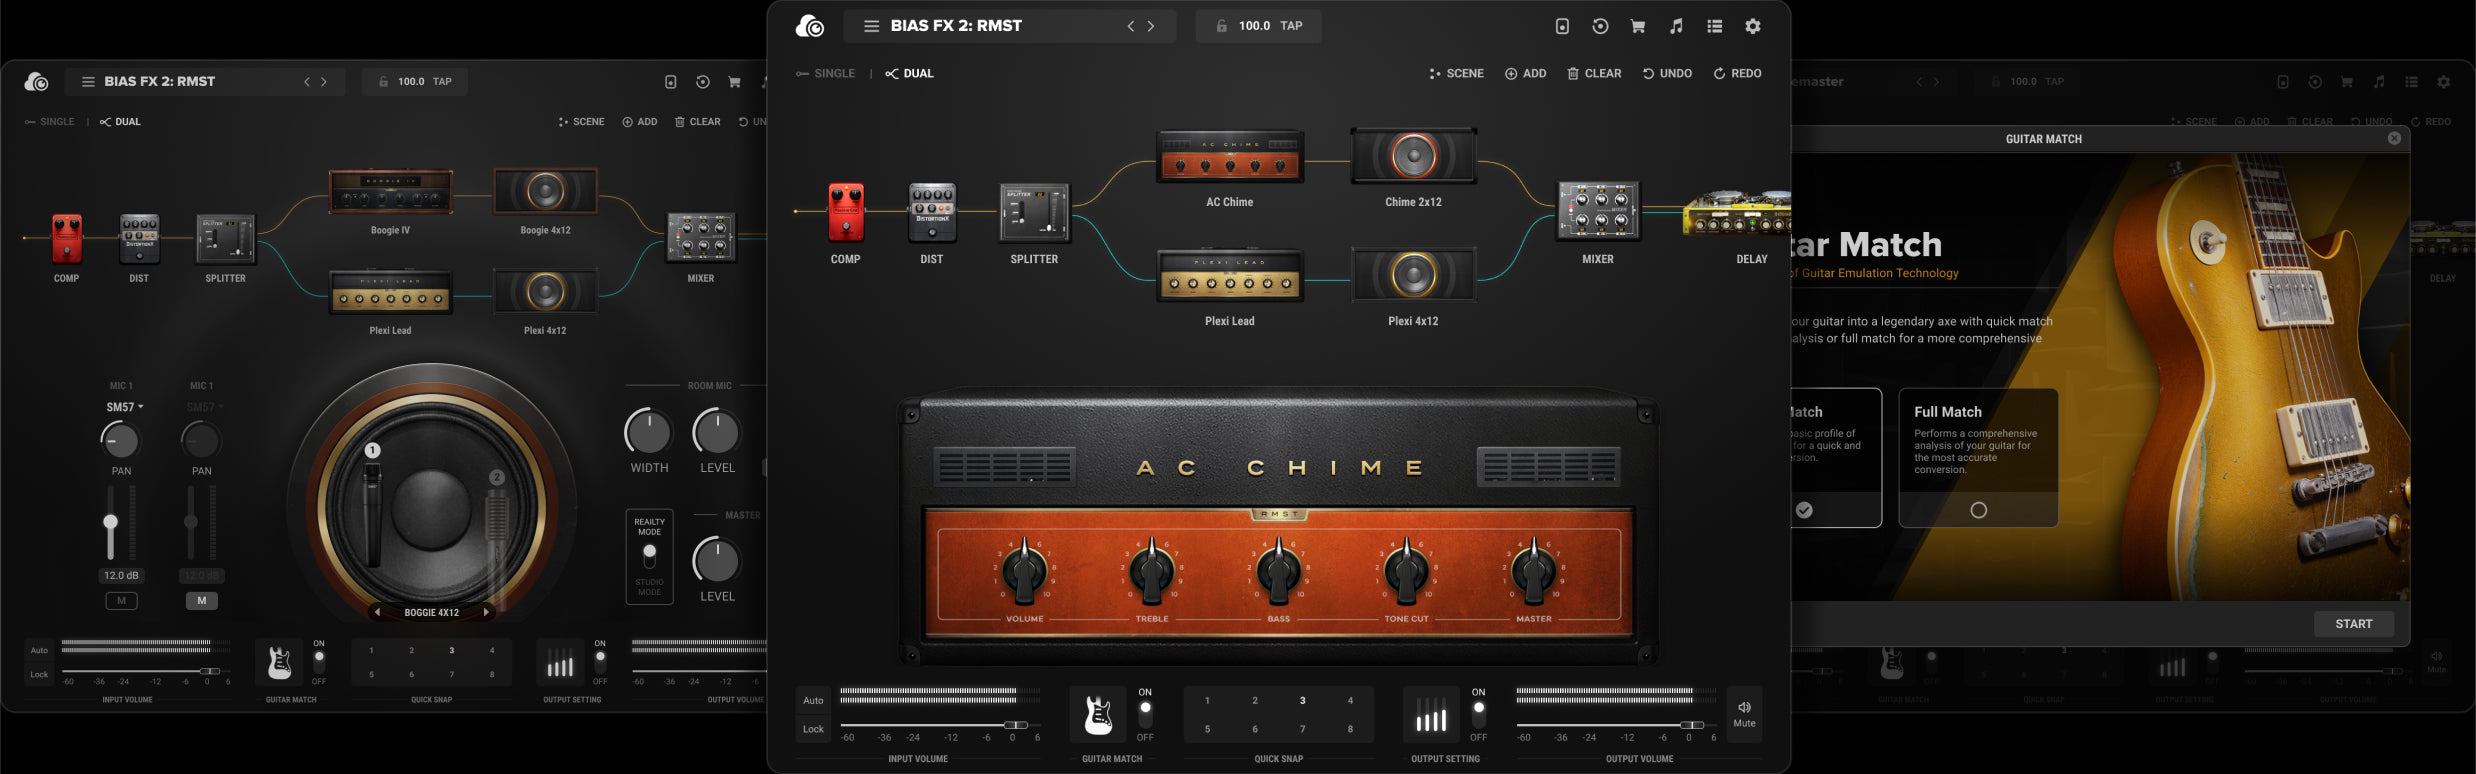2476x774 pixels.
Task: Click next arrow beside BOGGIE 4X12 cabinet name
Action: 486,612
